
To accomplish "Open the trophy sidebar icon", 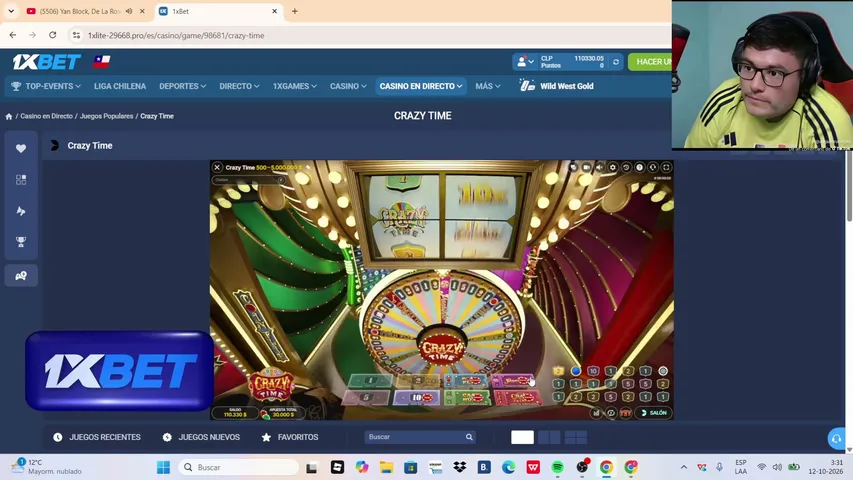I will 21,242.
